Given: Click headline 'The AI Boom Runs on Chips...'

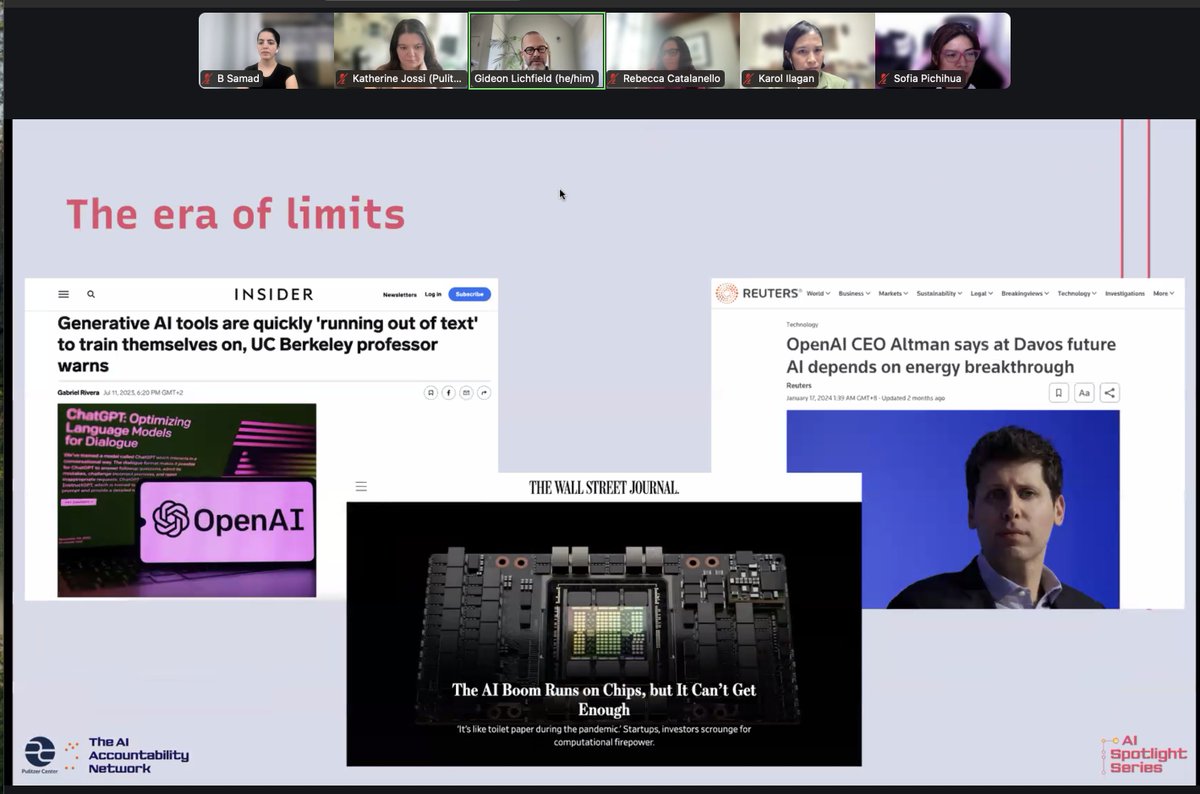Looking at the screenshot, I should (x=604, y=699).
